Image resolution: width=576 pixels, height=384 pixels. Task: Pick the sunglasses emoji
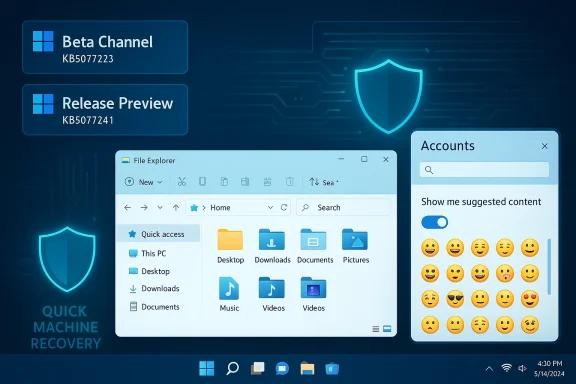[x=455, y=299]
